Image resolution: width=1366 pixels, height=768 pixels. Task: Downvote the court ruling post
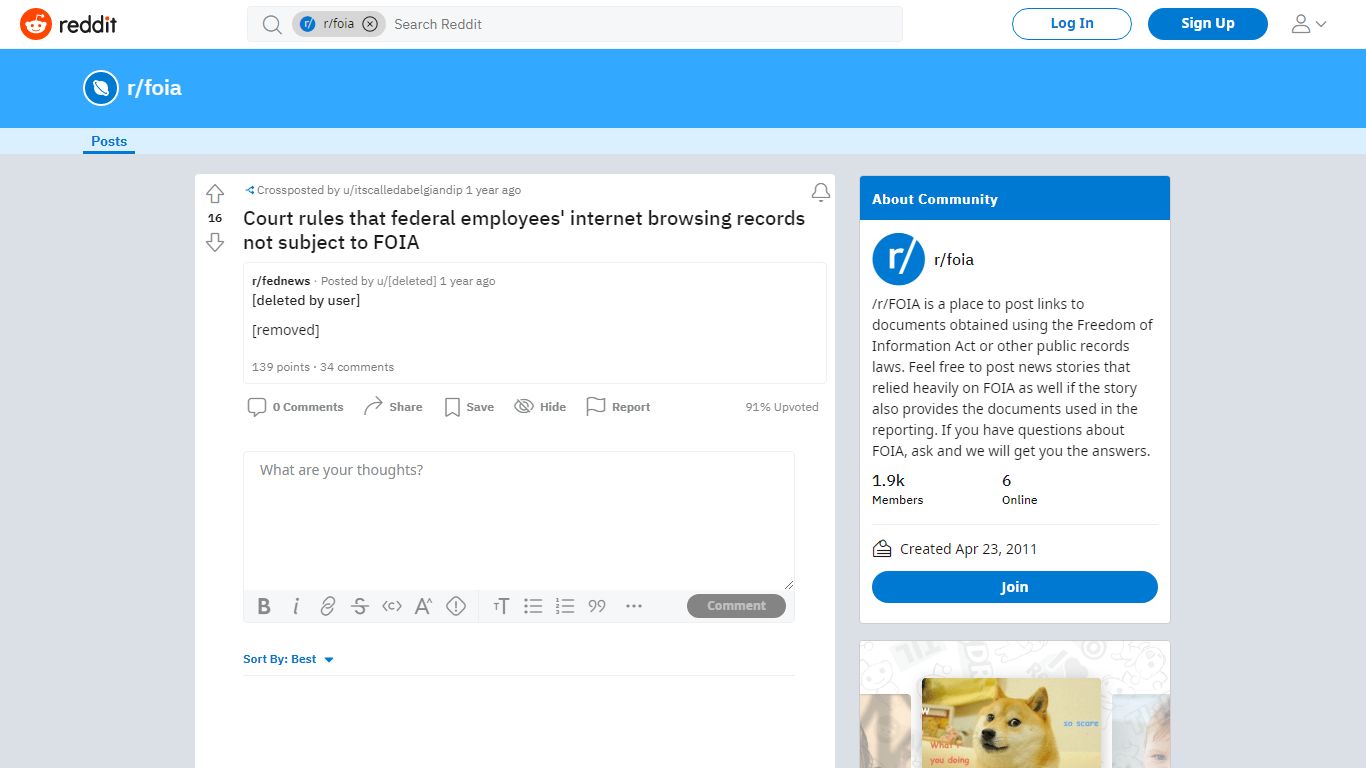215,242
